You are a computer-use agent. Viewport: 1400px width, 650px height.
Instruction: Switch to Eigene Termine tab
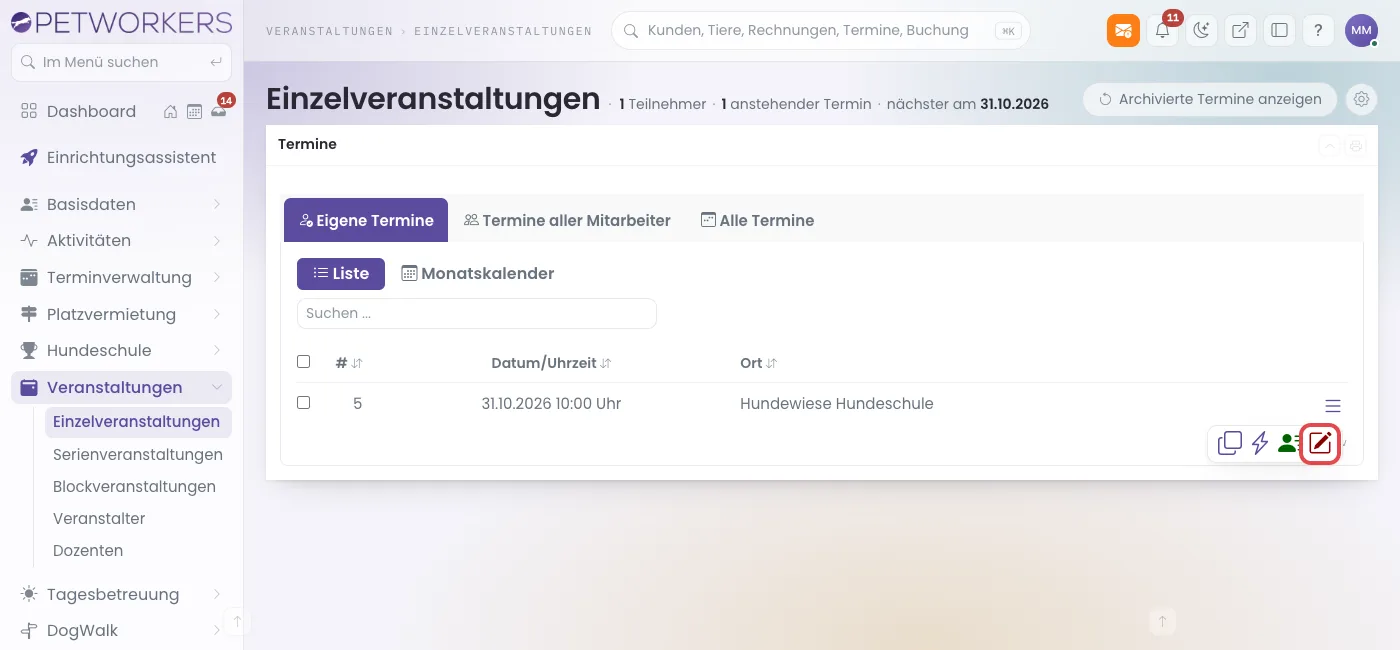click(x=366, y=220)
